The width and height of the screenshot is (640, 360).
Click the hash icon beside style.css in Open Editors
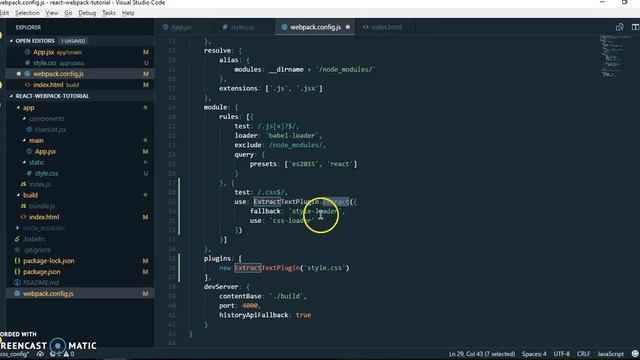coord(27,63)
